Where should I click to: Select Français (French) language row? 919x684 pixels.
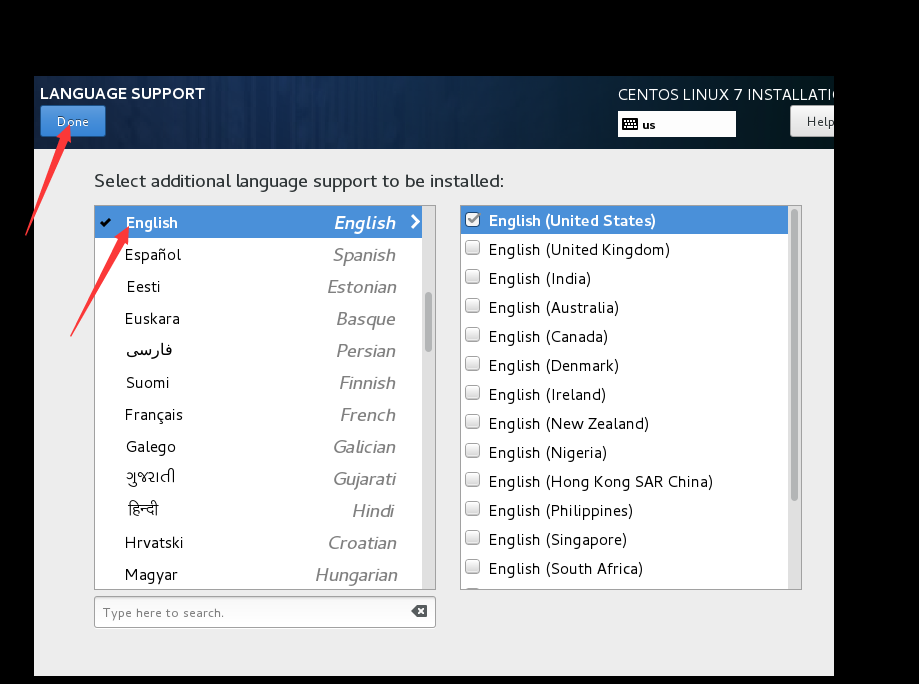[258, 414]
